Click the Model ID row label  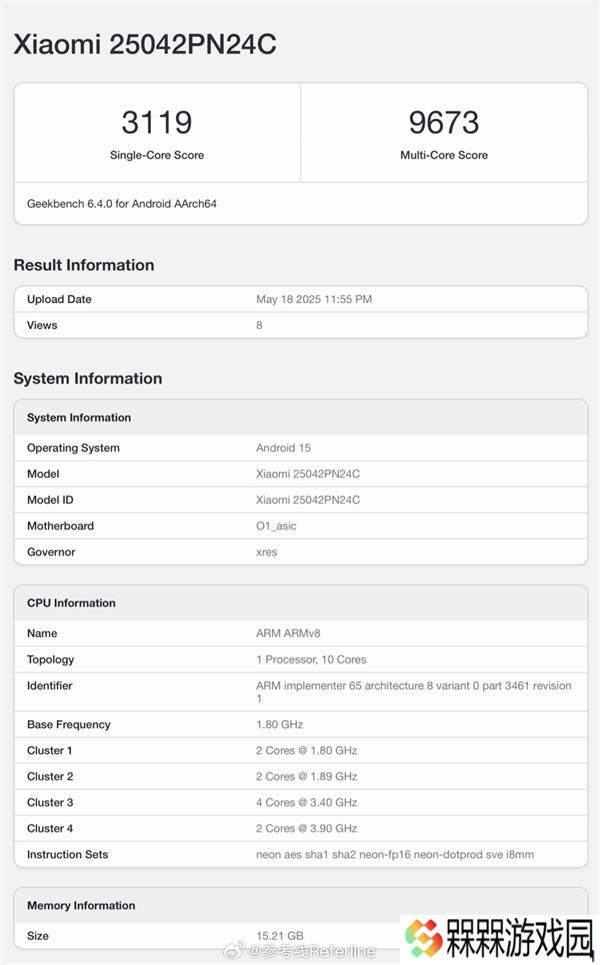pyautogui.click(x=50, y=500)
